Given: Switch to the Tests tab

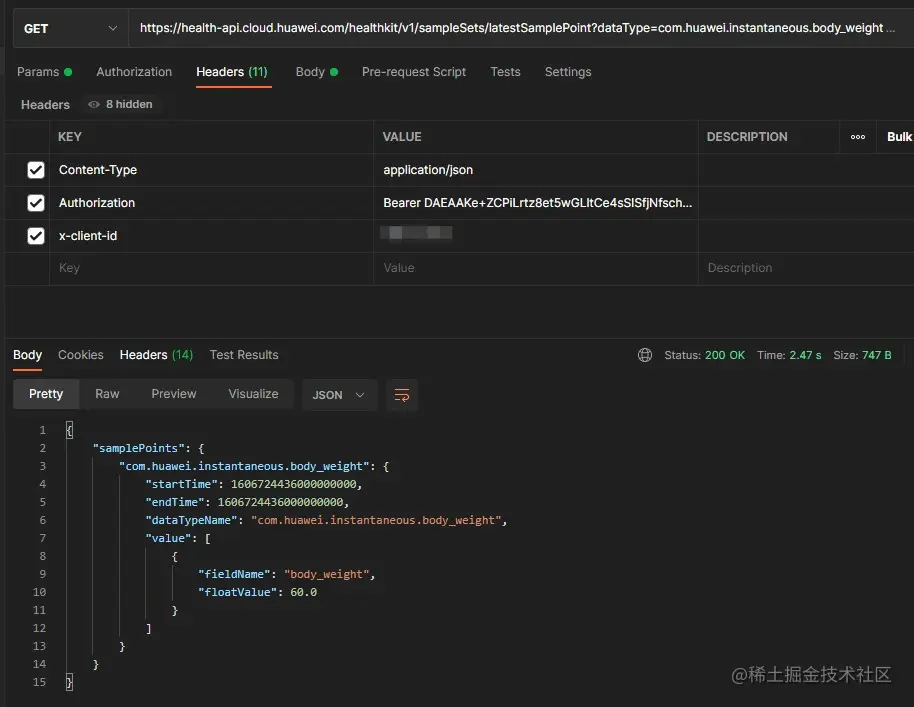Looking at the screenshot, I should pos(505,72).
